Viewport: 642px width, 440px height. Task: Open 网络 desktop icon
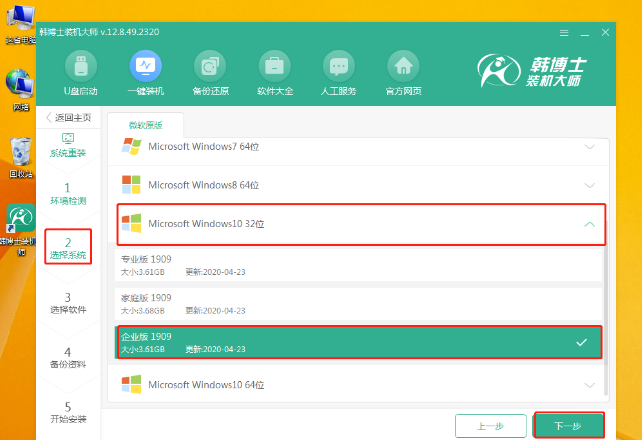(20, 90)
